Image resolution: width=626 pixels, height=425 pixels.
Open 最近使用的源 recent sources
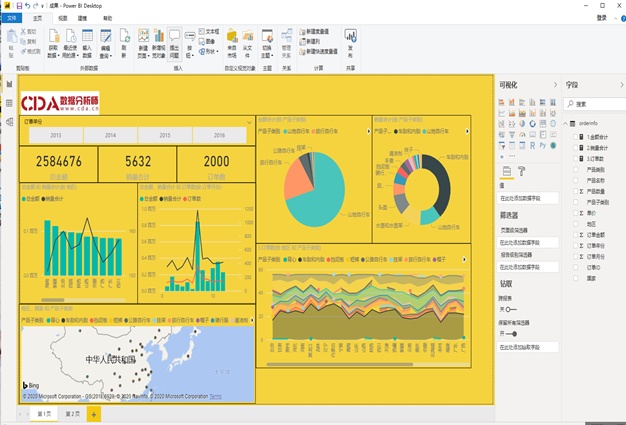point(70,43)
